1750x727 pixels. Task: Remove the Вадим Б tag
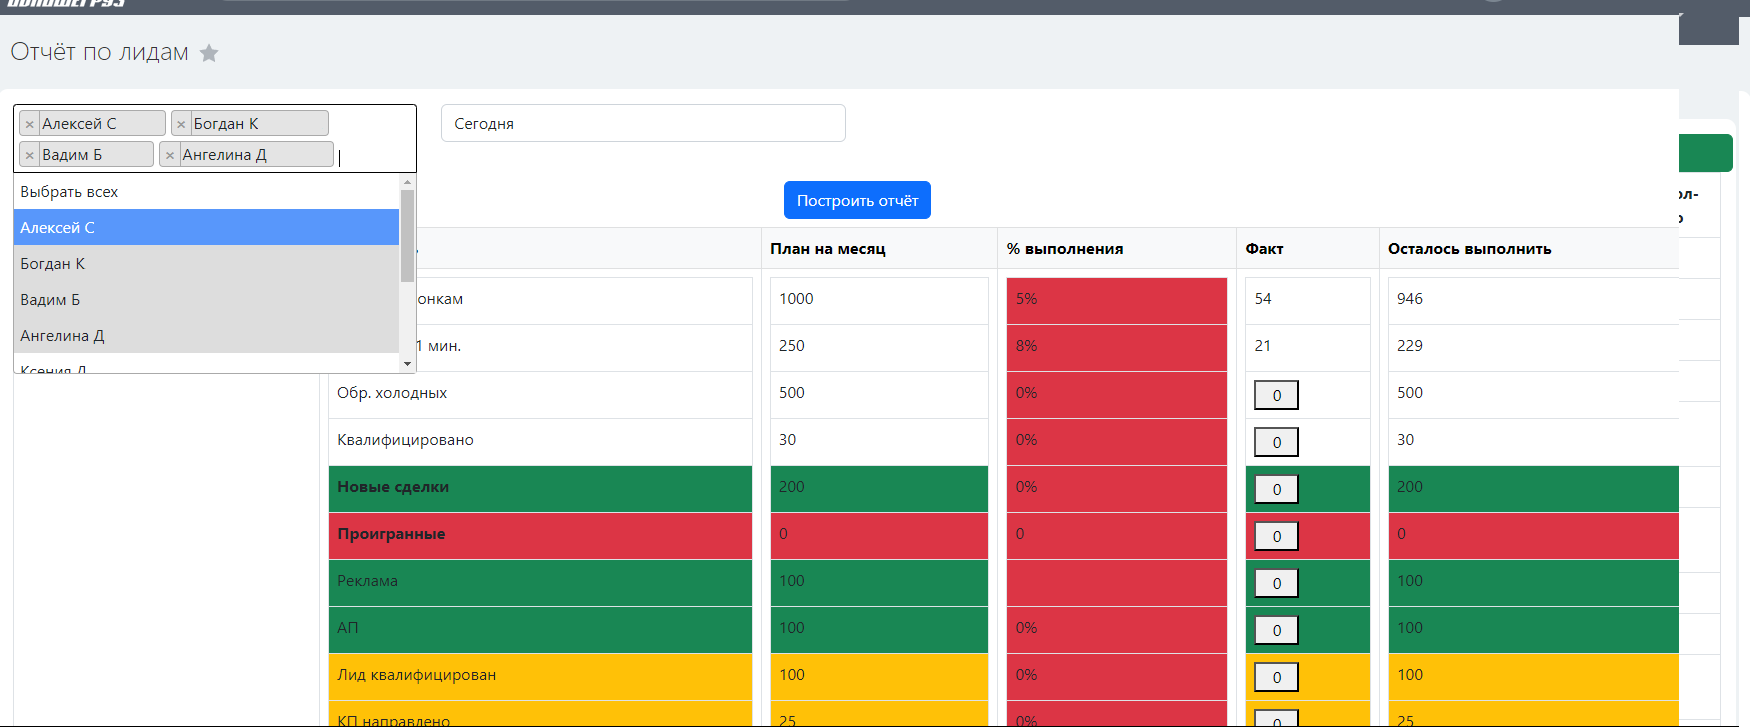point(30,155)
